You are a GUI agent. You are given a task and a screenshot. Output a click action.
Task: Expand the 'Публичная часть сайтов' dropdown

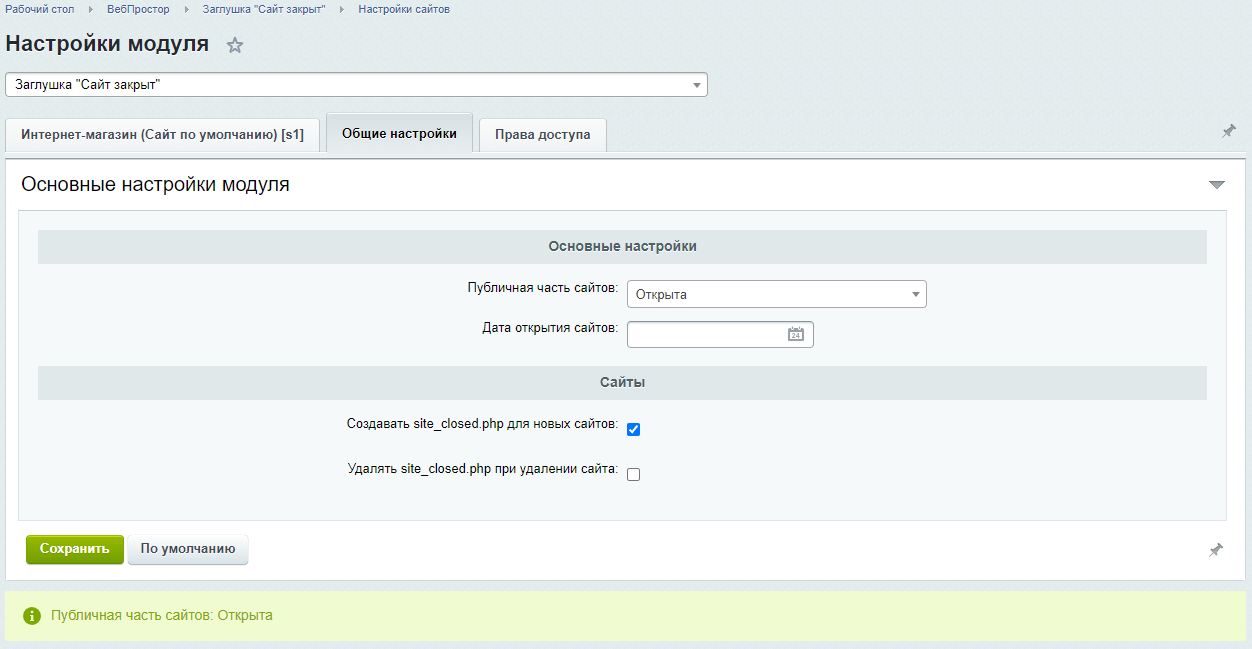click(776, 294)
